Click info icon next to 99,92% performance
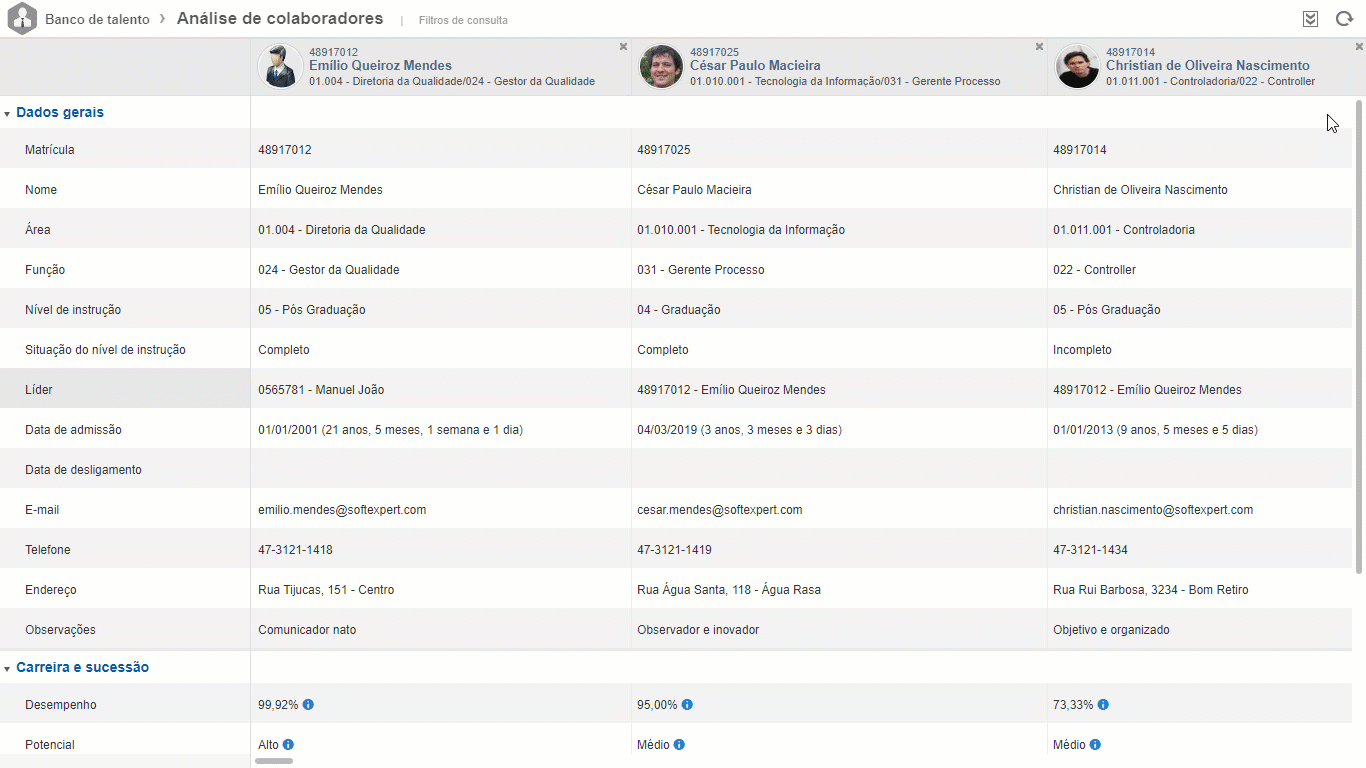Image resolution: width=1366 pixels, height=768 pixels. (x=308, y=705)
